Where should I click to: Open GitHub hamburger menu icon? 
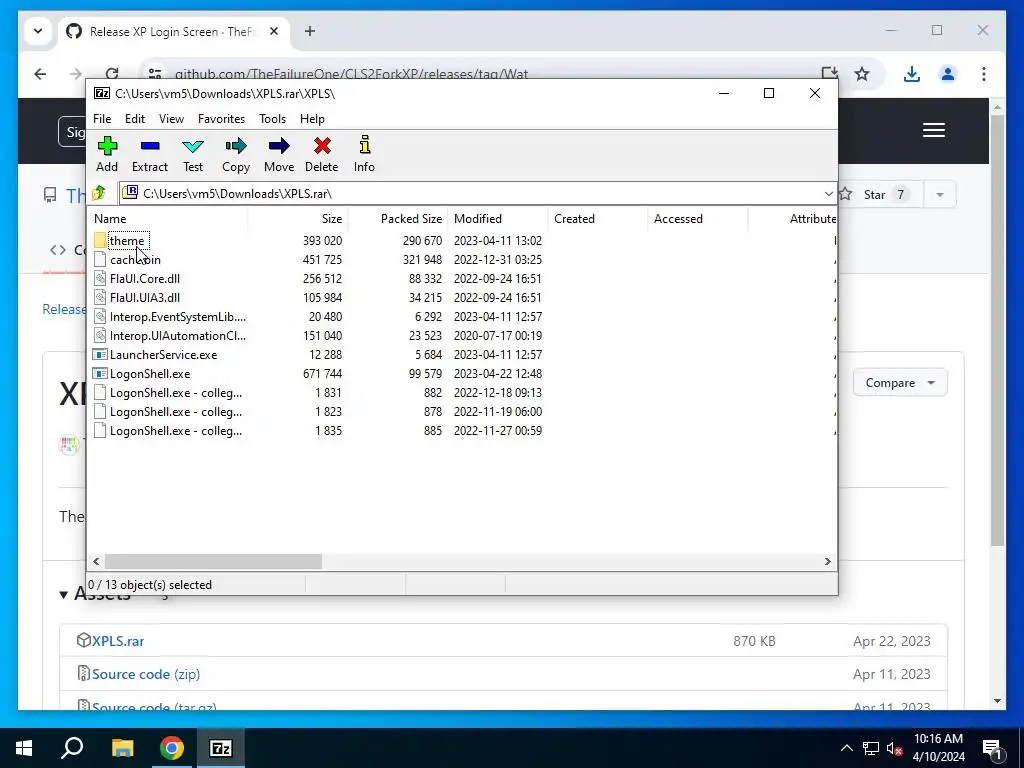(x=934, y=130)
